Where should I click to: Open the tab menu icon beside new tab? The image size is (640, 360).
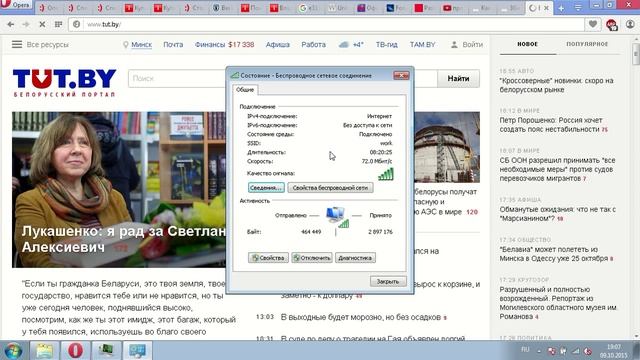coord(578,8)
